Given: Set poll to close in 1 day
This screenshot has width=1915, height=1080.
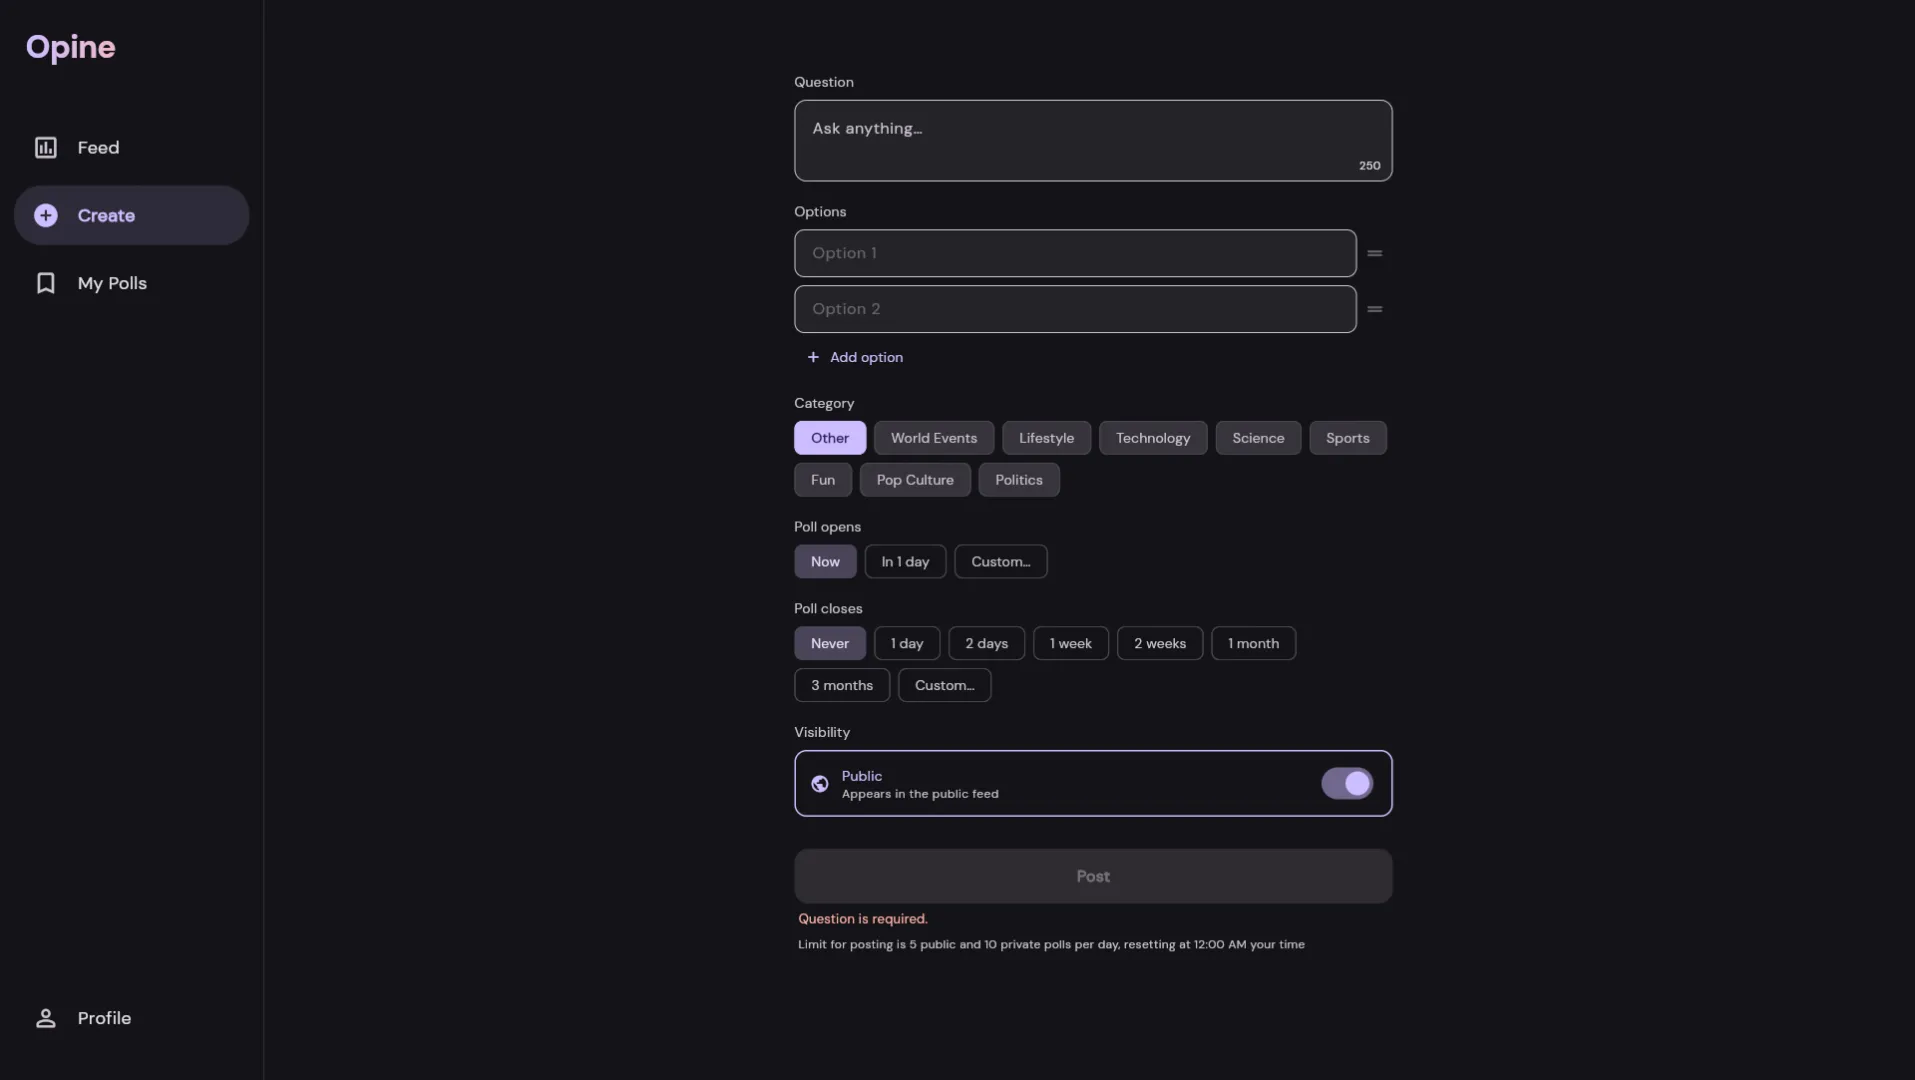Looking at the screenshot, I should 907,644.
